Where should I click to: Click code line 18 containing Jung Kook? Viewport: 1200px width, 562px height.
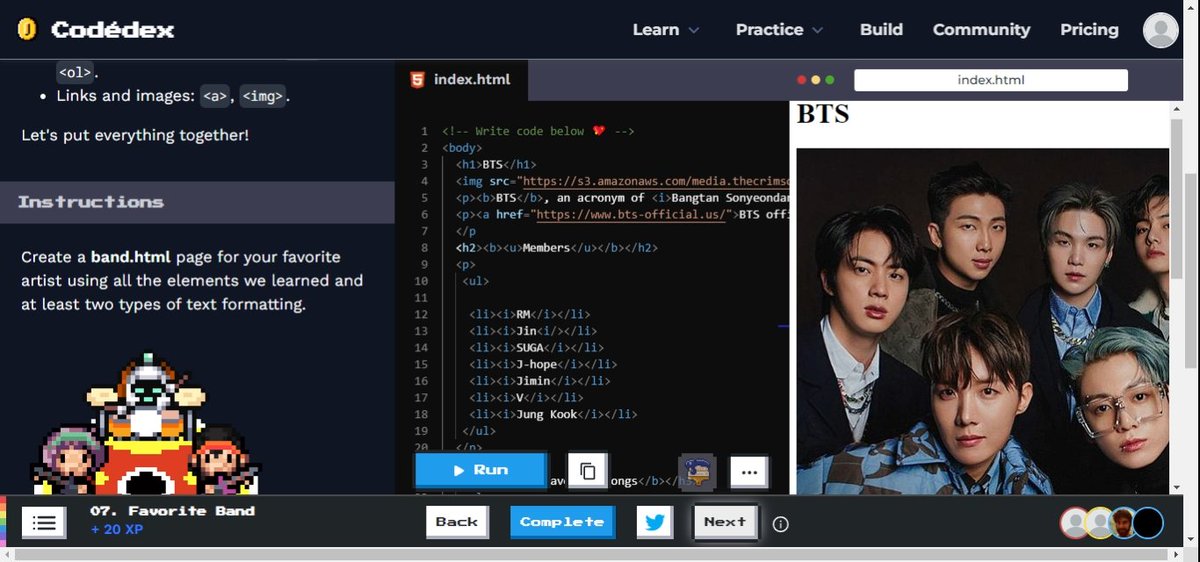pos(553,414)
